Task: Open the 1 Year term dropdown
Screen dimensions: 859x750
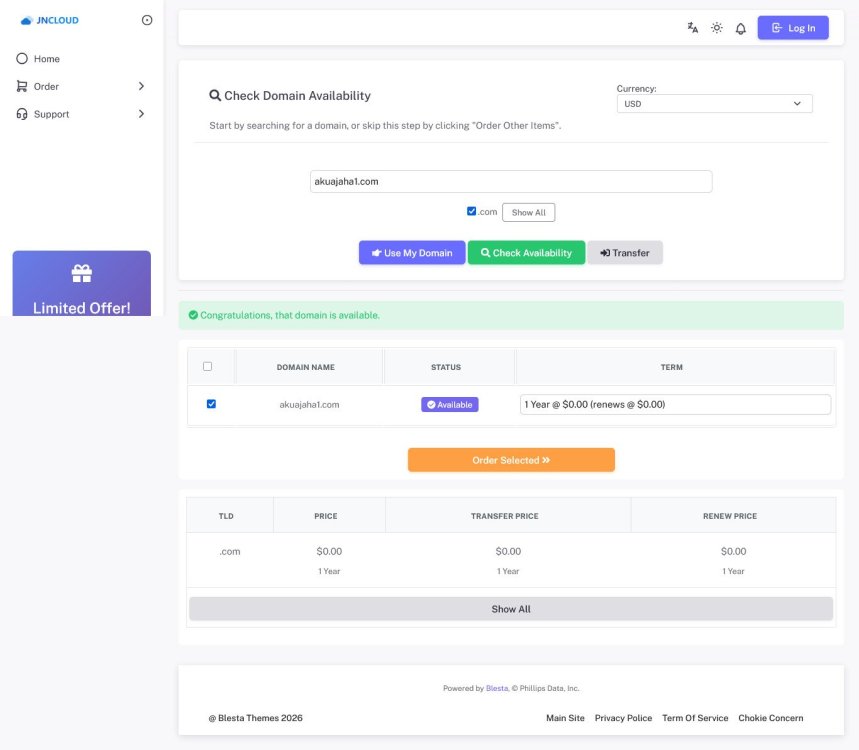Action: (x=675, y=404)
